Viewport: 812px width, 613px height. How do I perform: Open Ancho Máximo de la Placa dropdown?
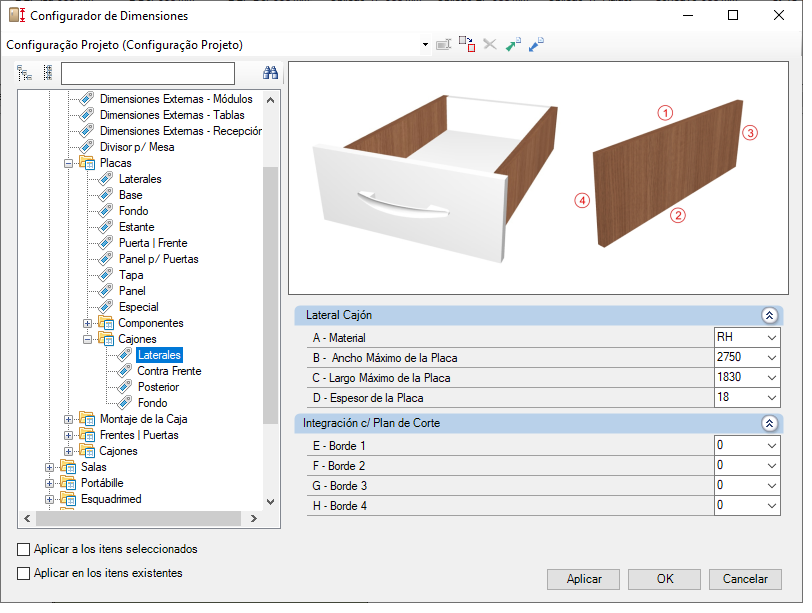pyautogui.click(x=772, y=358)
